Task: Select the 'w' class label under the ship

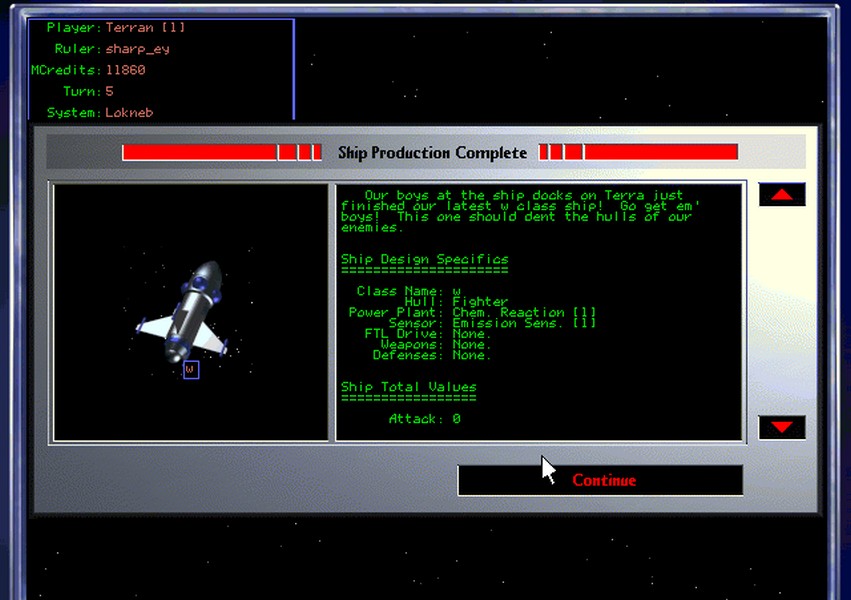Action: pos(191,370)
